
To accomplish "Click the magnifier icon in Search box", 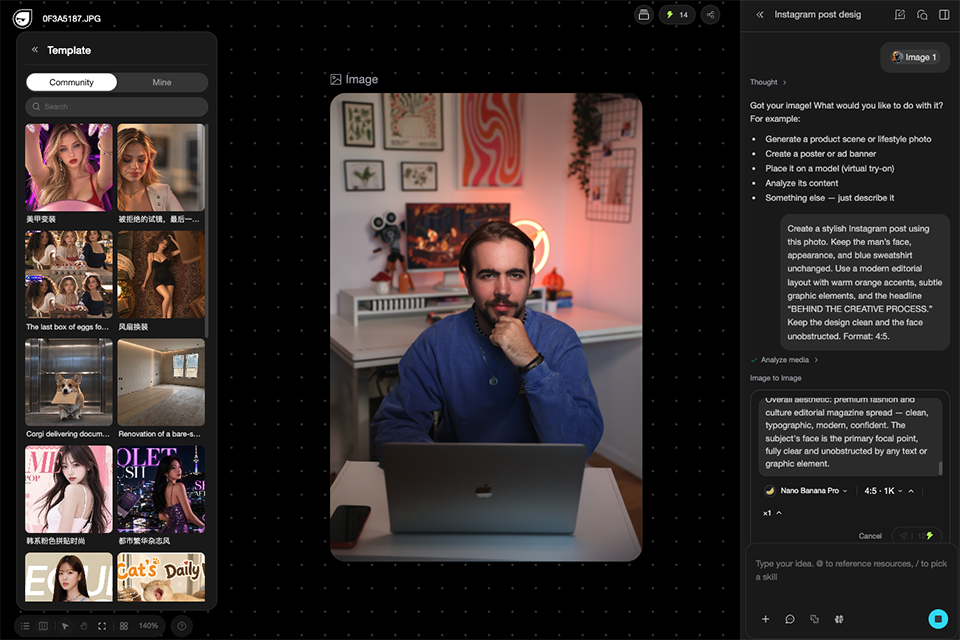I will (36, 107).
